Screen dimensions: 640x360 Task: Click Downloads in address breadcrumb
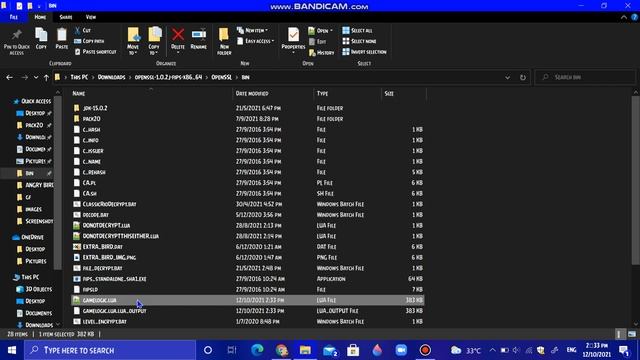pyautogui.click(x=111, y=77)
